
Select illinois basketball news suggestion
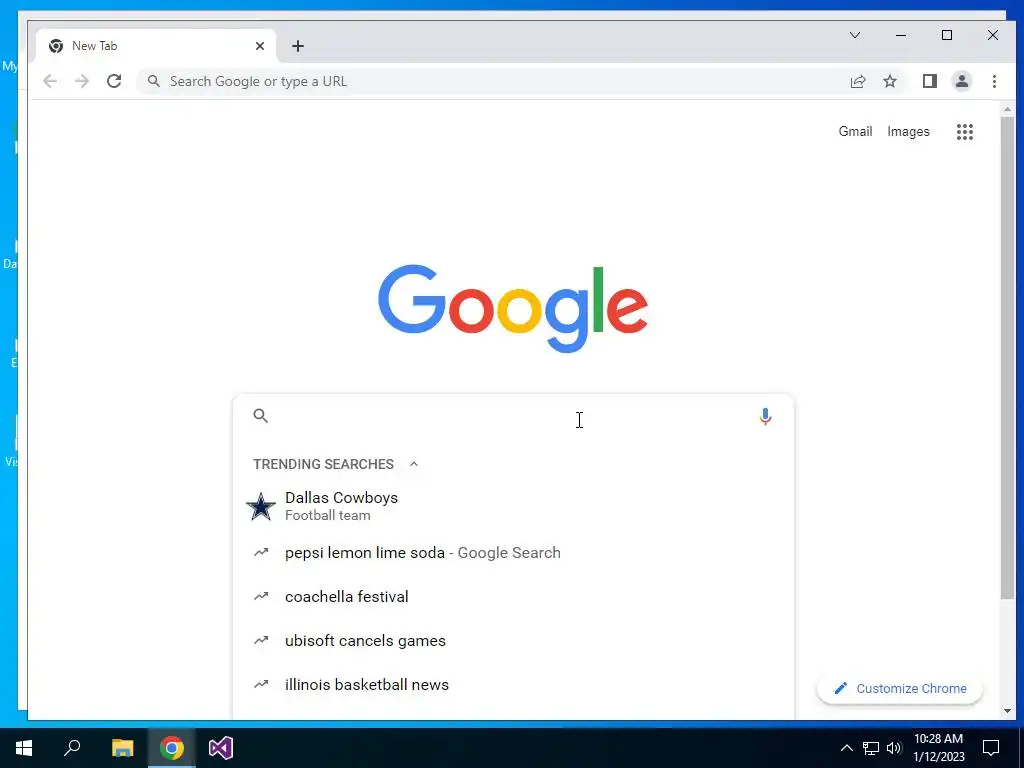coord(513,684)
